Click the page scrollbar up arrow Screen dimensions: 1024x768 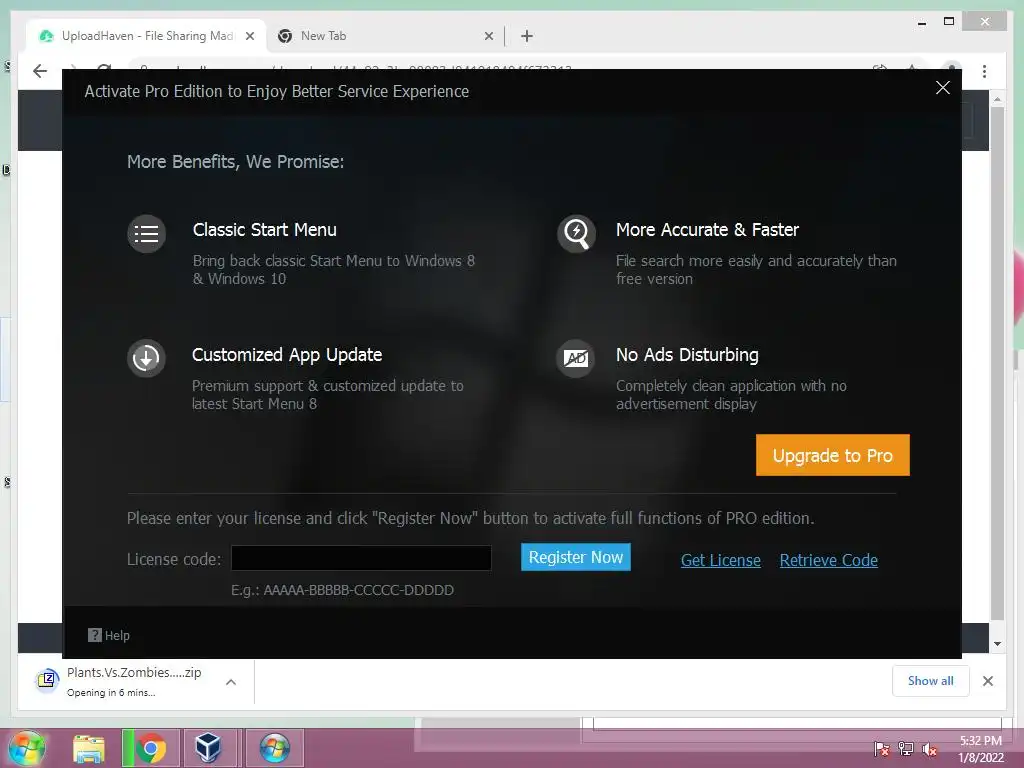point(997,99)
